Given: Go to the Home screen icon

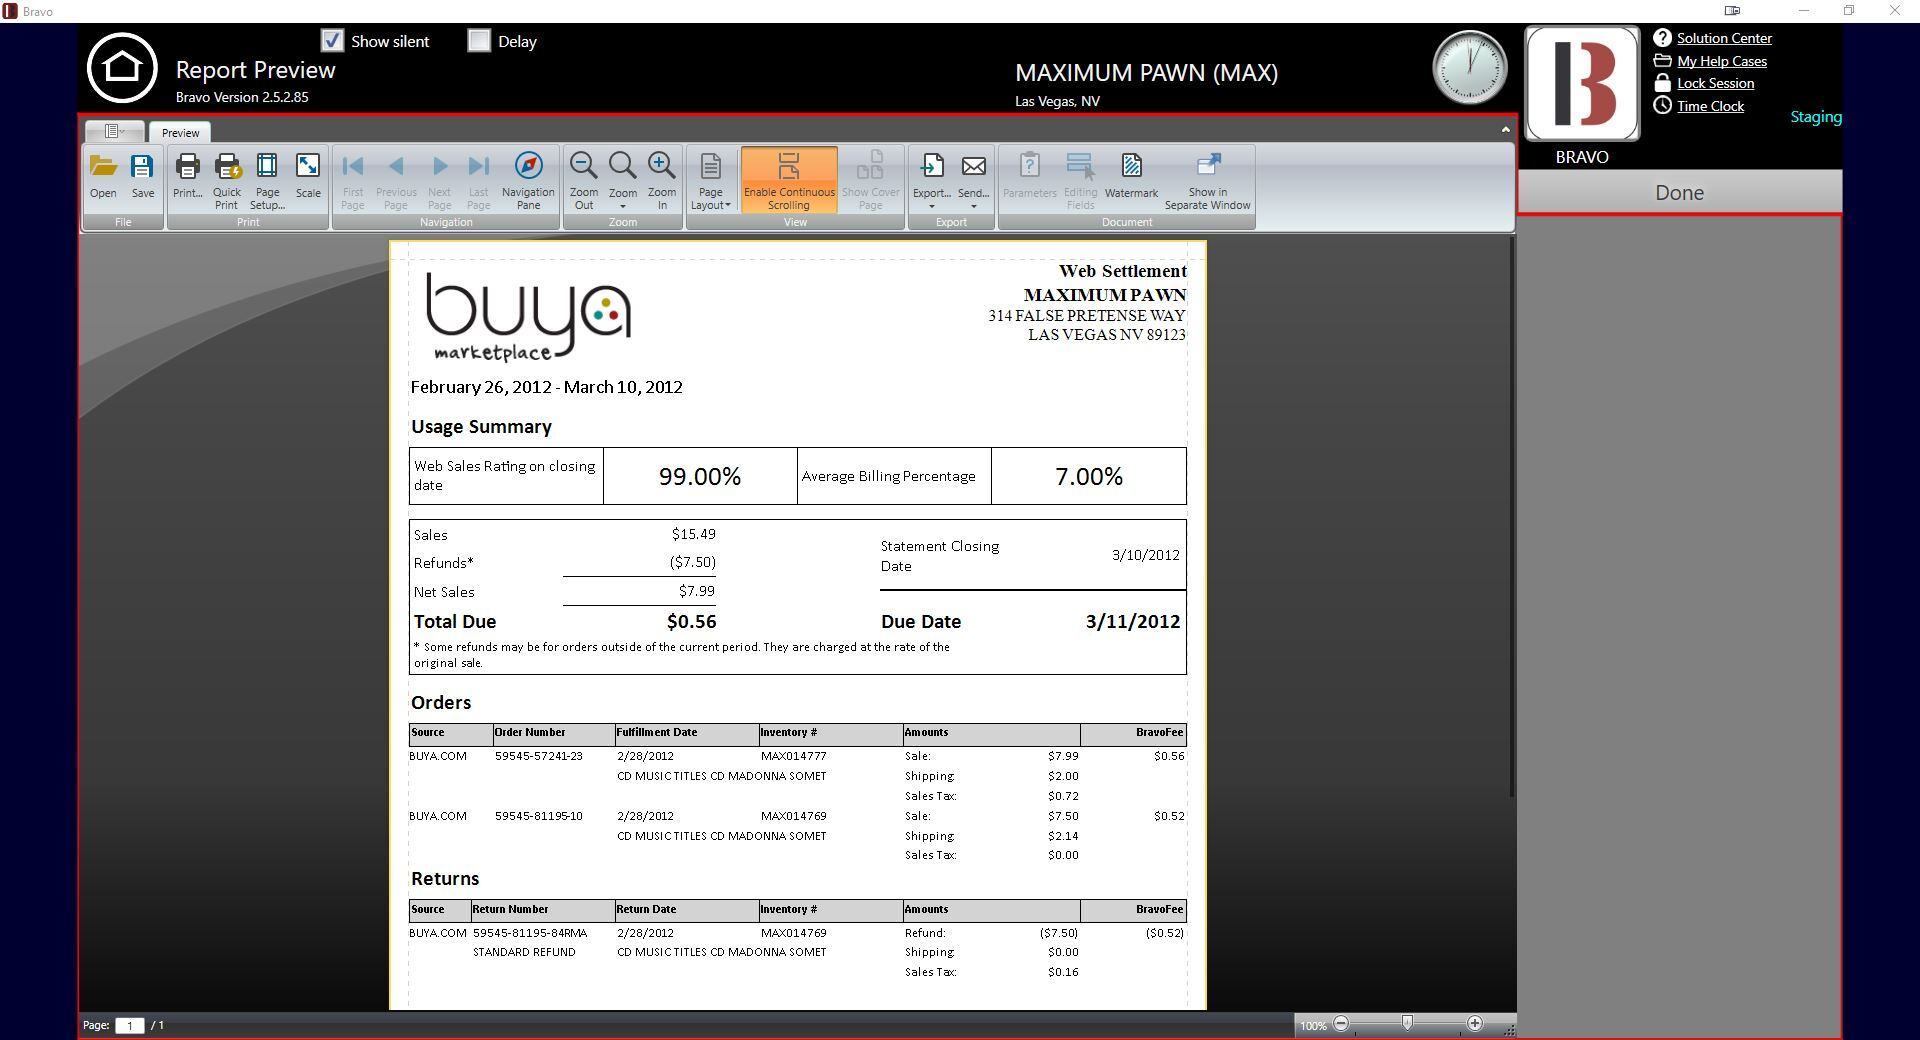Looking at the screenshot, I should (122, 68).
